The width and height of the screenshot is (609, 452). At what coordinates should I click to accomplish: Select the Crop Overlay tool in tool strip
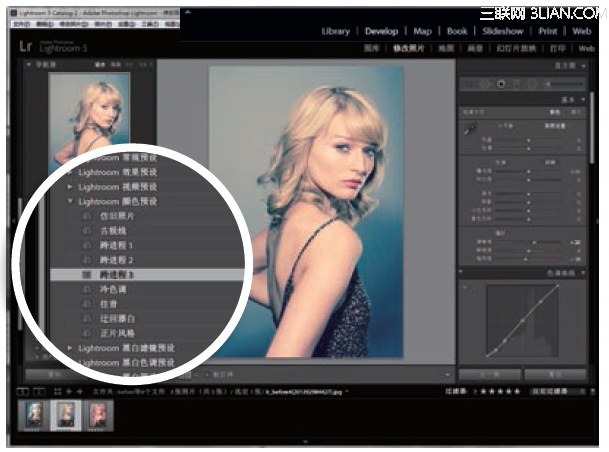(469, 84)
